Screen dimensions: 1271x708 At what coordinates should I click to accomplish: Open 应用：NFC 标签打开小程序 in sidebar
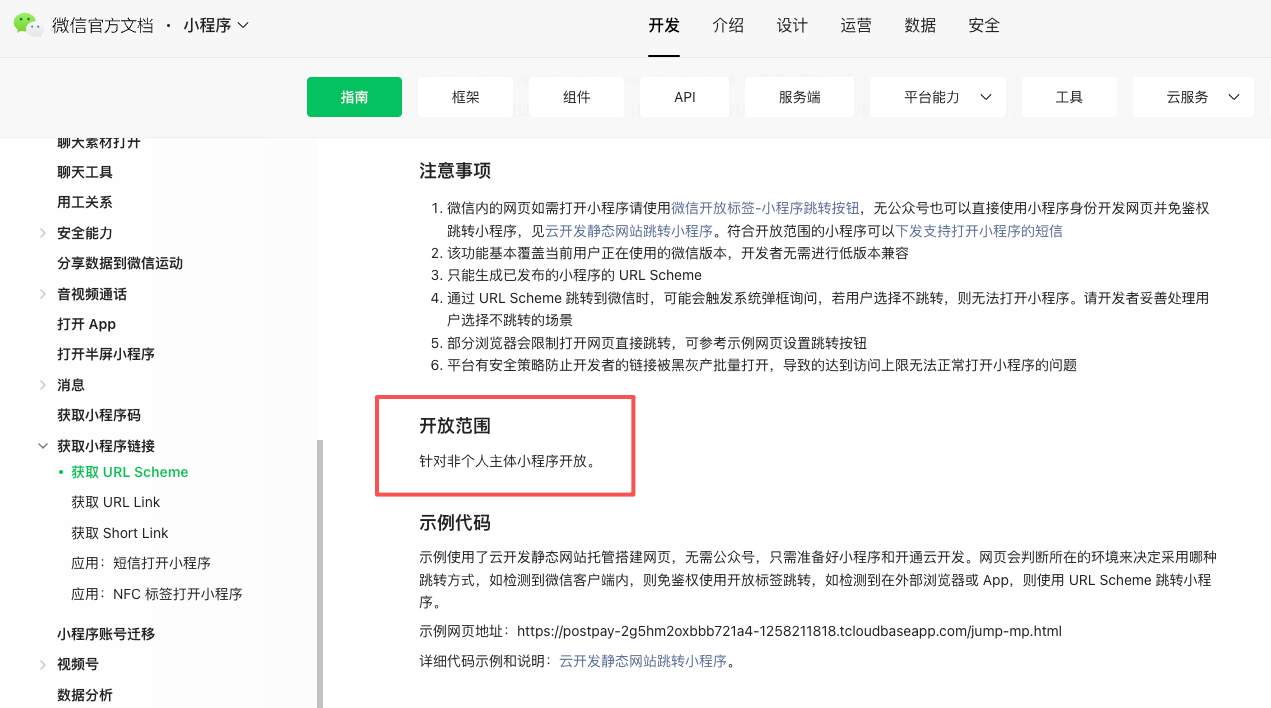157,594
